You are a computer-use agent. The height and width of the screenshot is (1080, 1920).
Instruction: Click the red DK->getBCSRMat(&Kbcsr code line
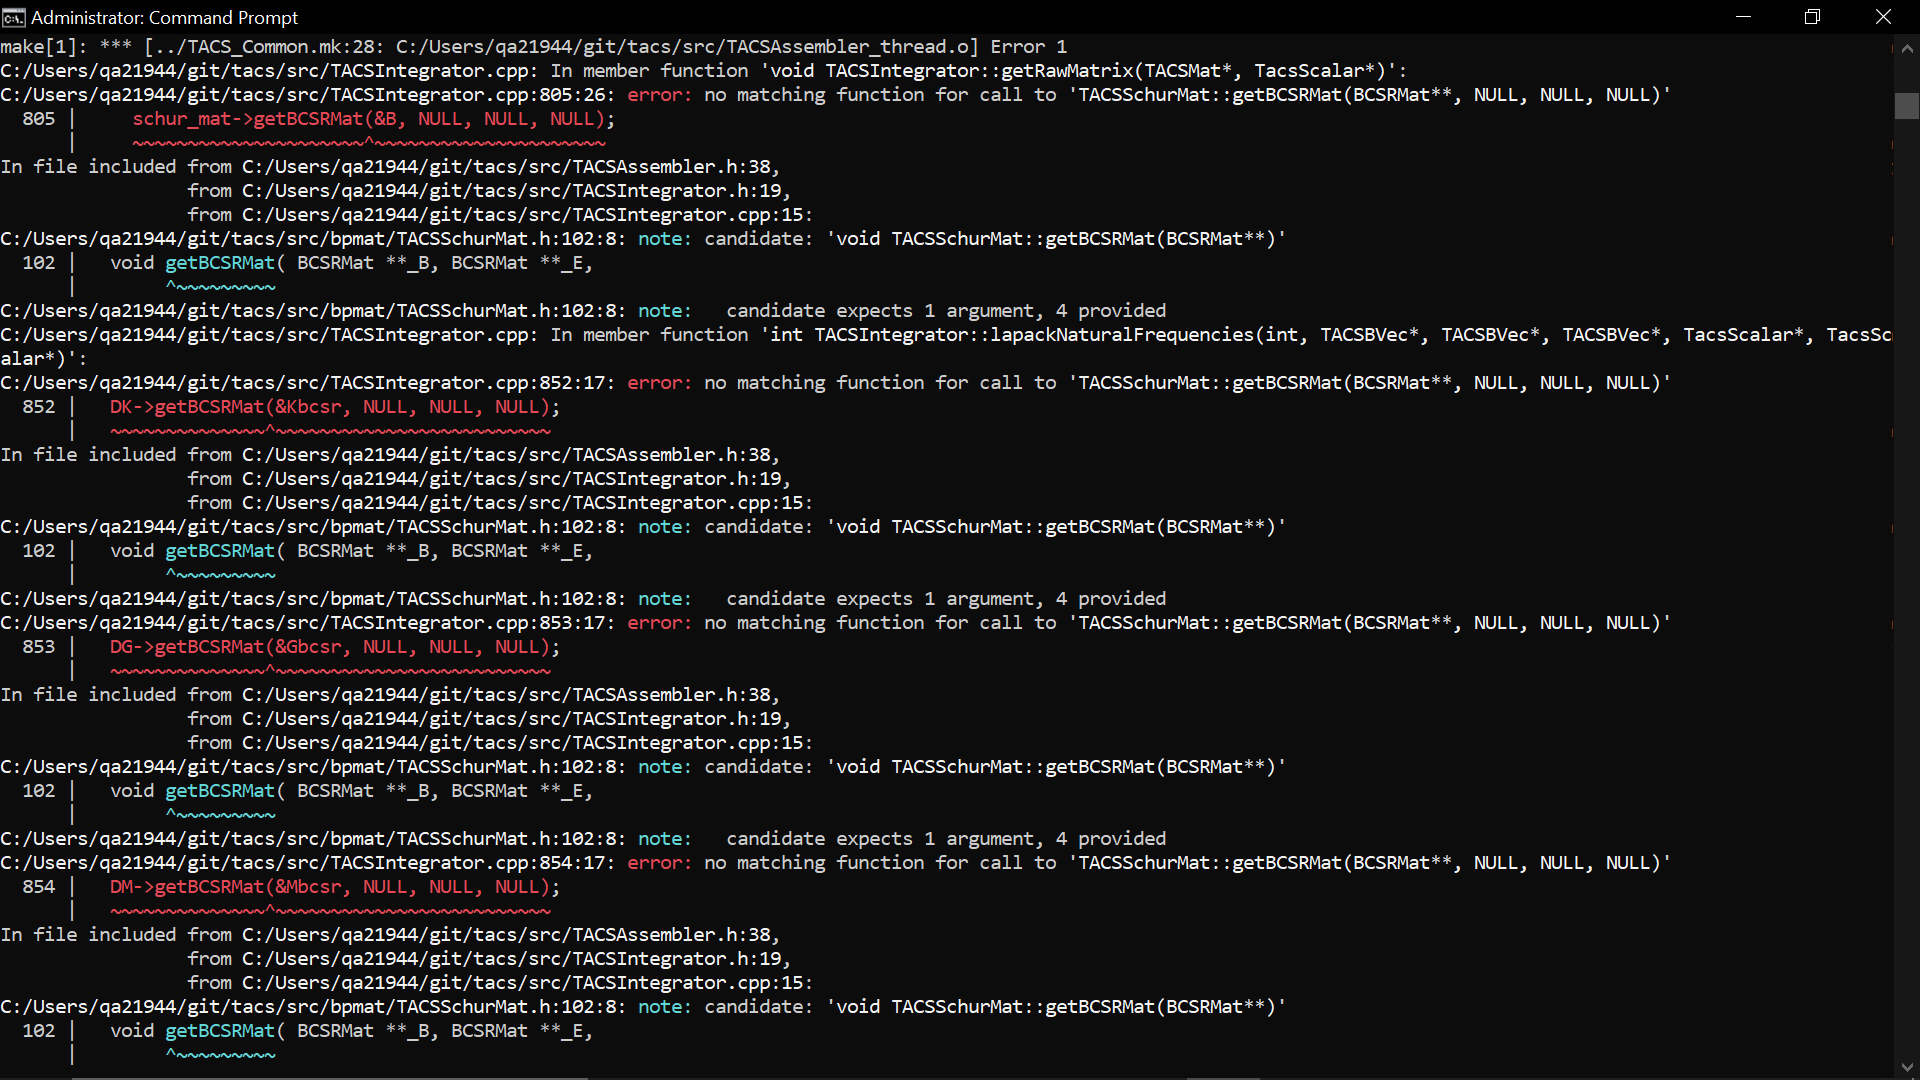[334, 407]
